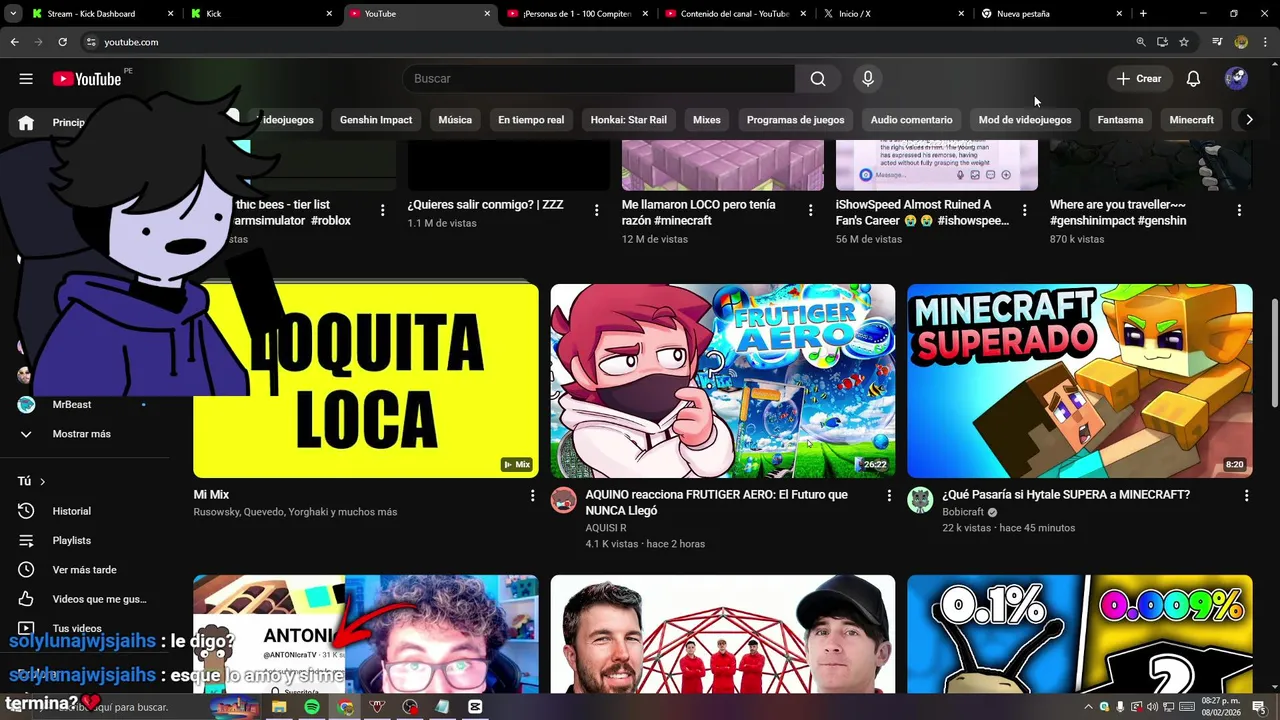The image size is (1280, 720).
Task: Open the Chrome zoom magnifier icon
Action: tap(1141, 42)
